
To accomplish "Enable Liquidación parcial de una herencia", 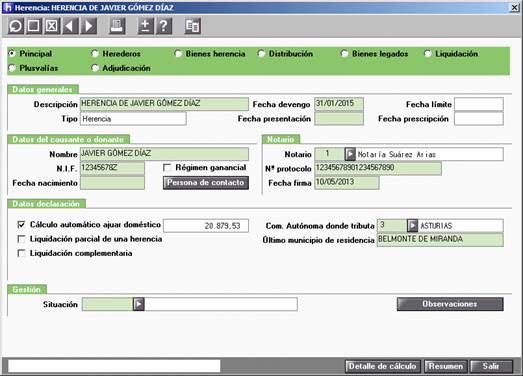I will click(21, 239).
